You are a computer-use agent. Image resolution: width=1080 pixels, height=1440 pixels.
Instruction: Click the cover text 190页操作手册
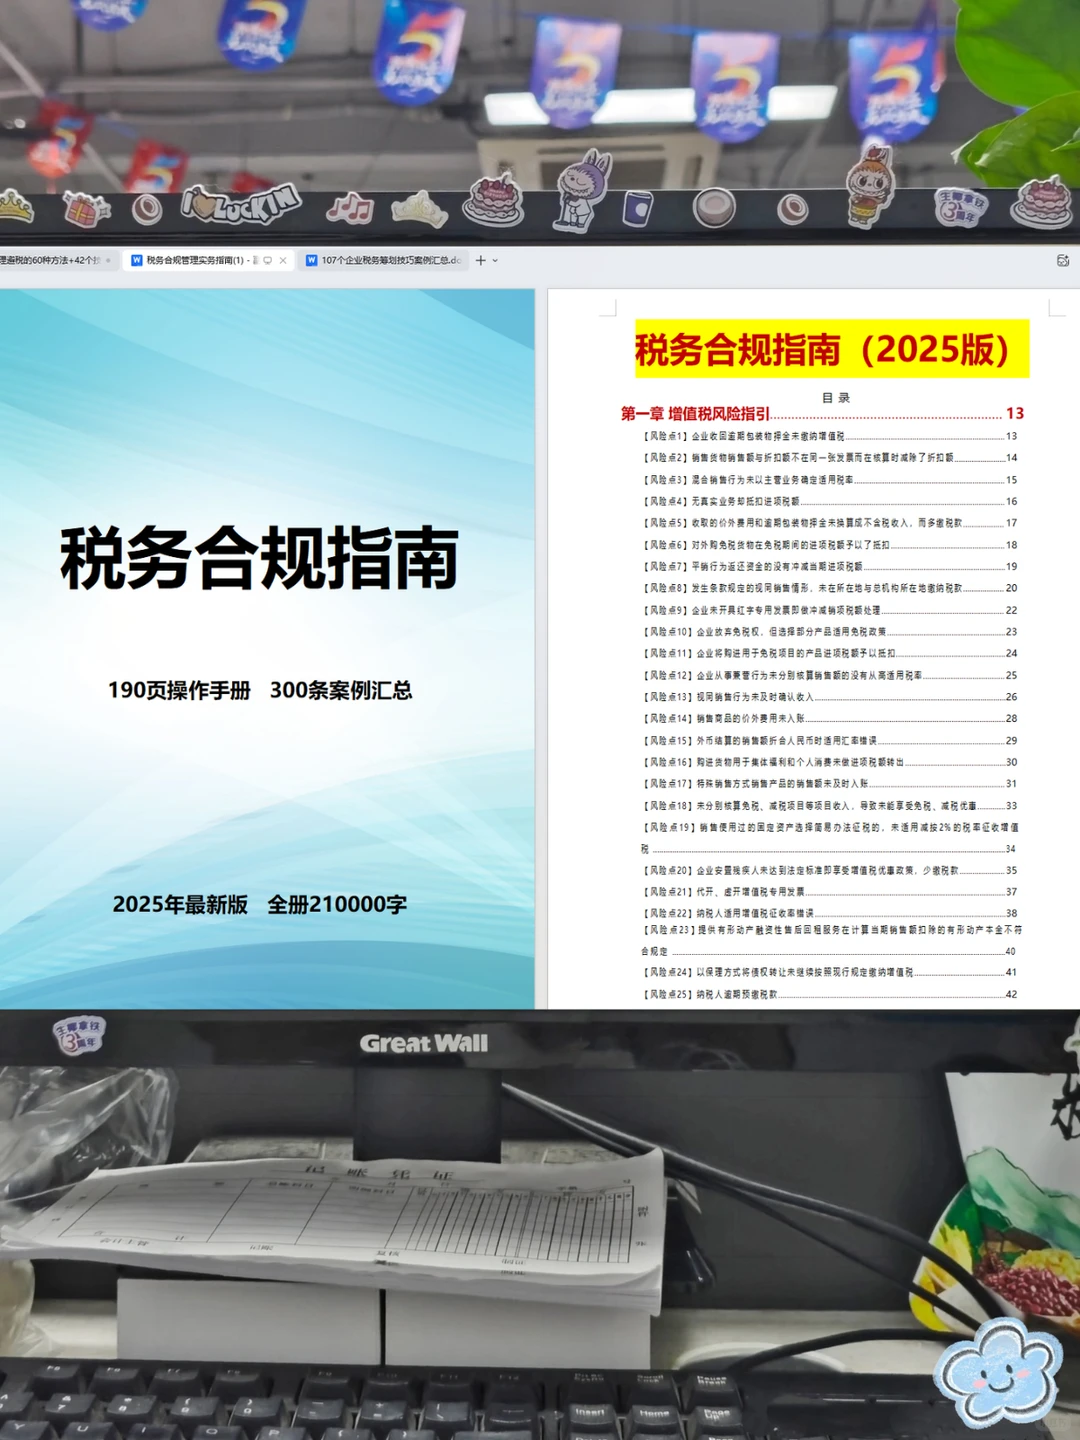179,690
